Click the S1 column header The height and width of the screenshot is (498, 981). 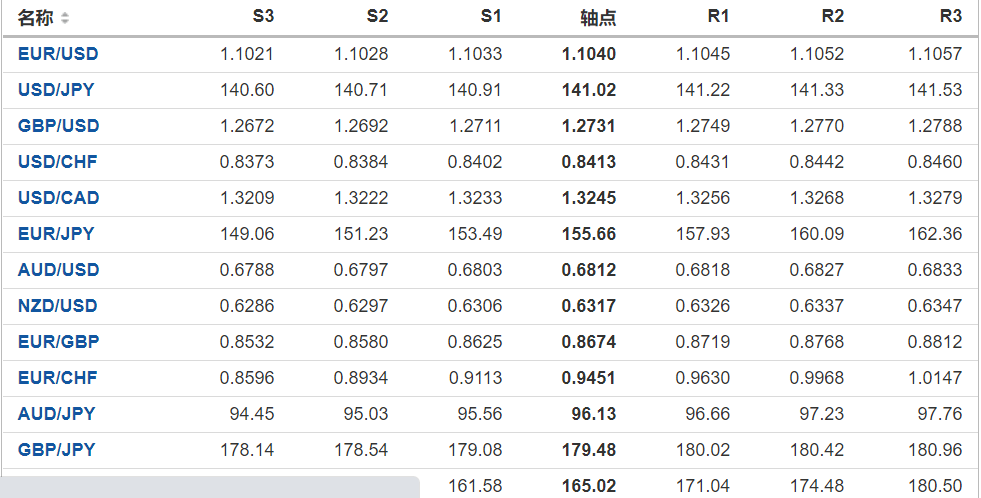[491, 17]
